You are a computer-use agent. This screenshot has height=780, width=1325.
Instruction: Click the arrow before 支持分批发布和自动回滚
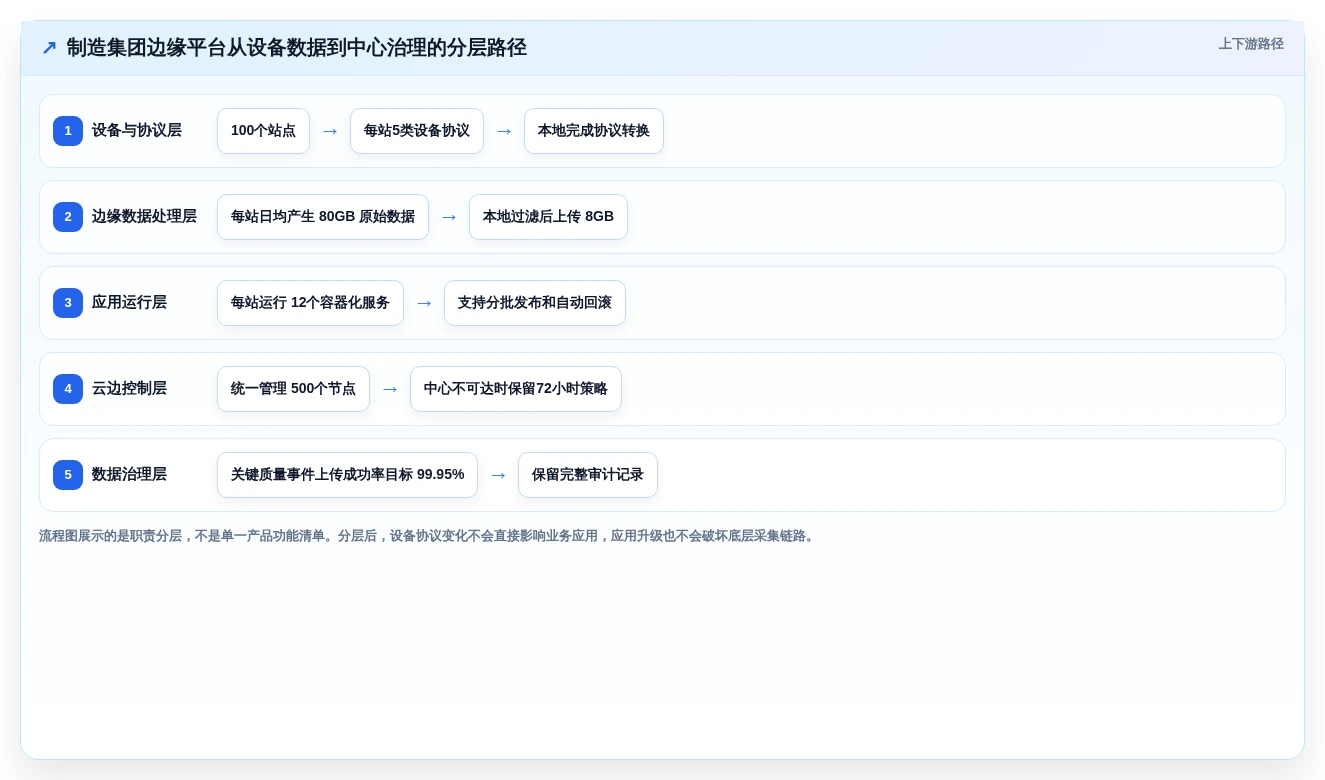click(x=424, y=303)
